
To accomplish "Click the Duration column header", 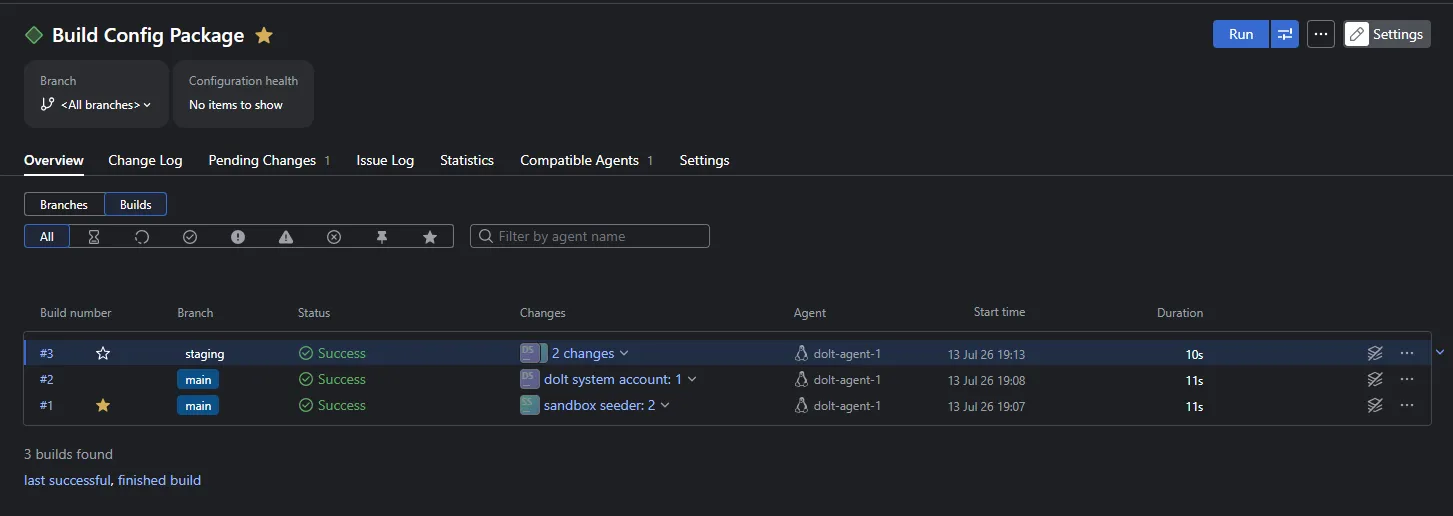I will 1180,313.
